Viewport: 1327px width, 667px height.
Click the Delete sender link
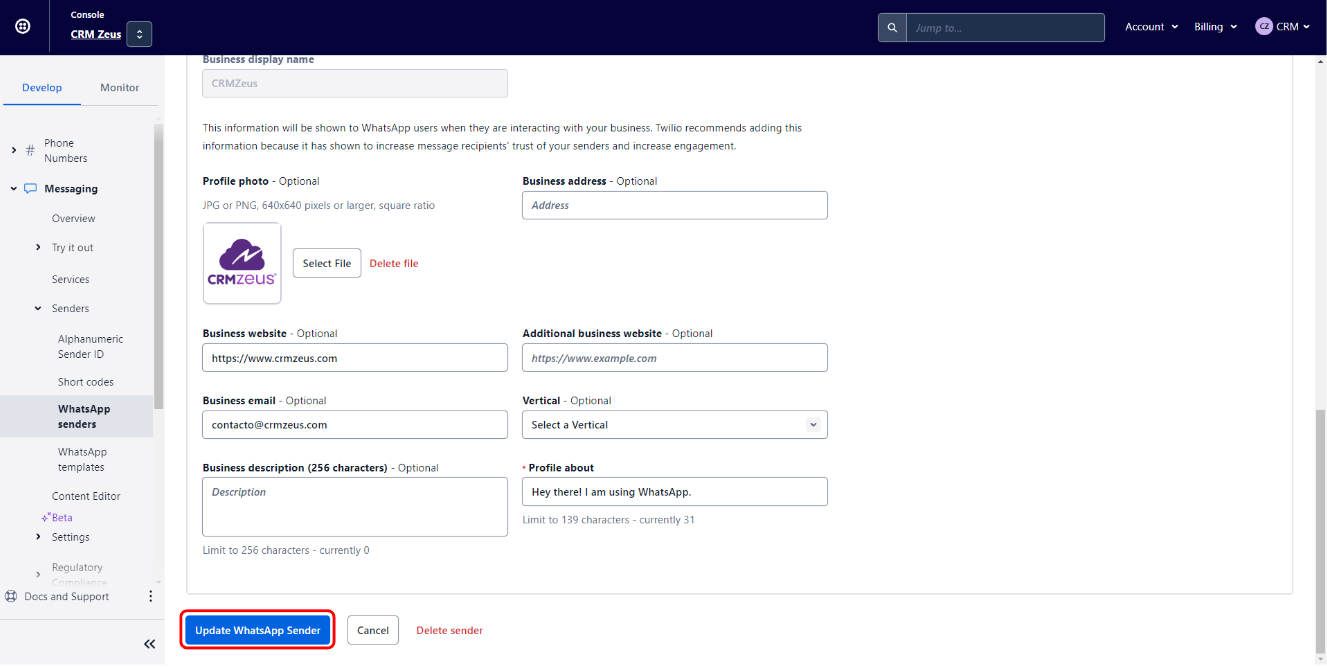click(x=449, y=631)
